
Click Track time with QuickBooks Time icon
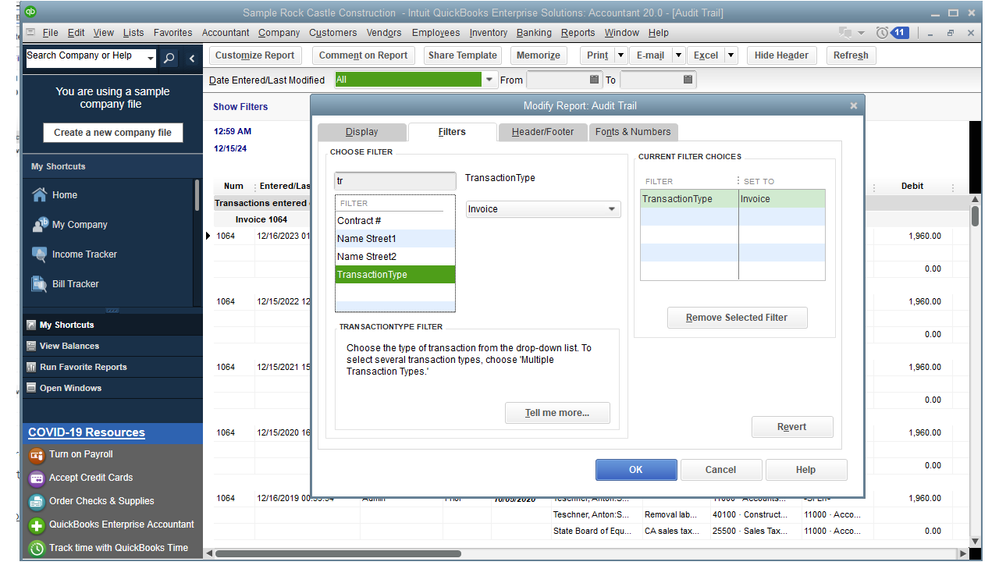click(36, 548)
